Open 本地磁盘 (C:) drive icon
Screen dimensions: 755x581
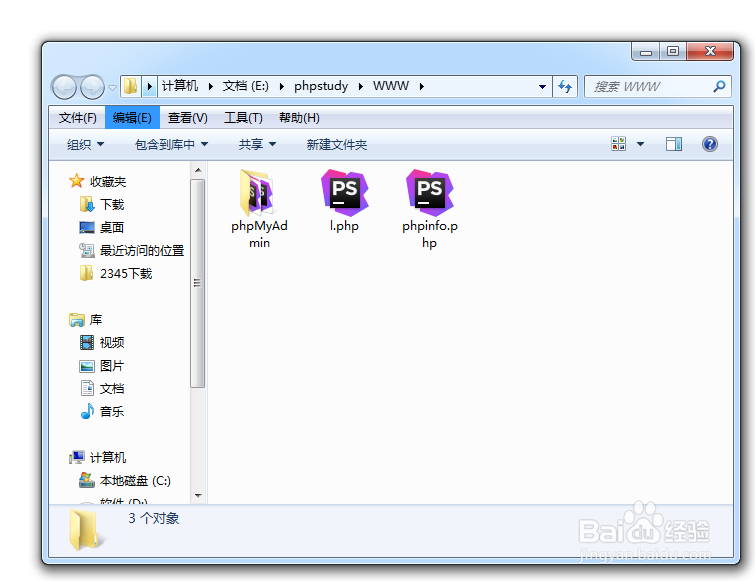tap(87, 480)
